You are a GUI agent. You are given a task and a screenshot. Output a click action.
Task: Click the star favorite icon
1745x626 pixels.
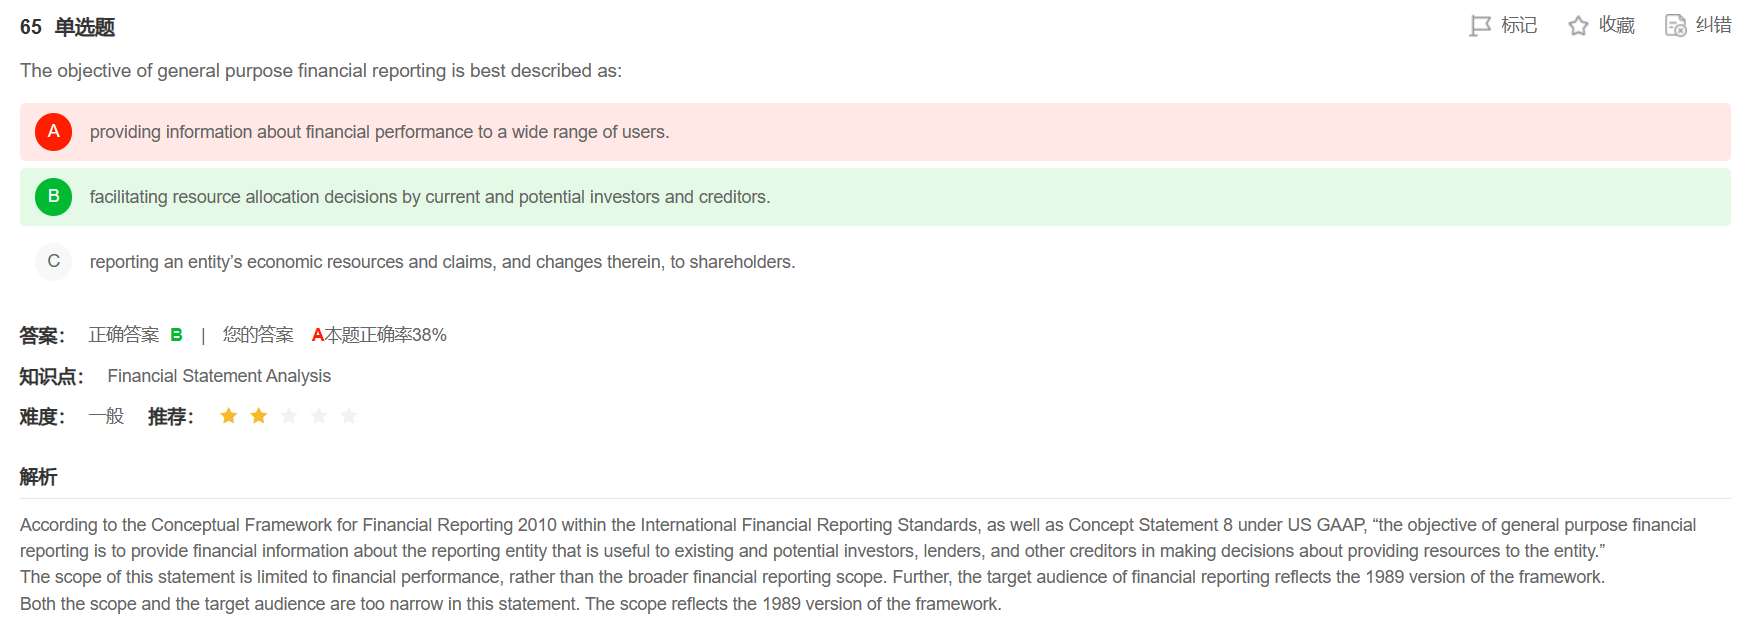(x=1578, y=26)
